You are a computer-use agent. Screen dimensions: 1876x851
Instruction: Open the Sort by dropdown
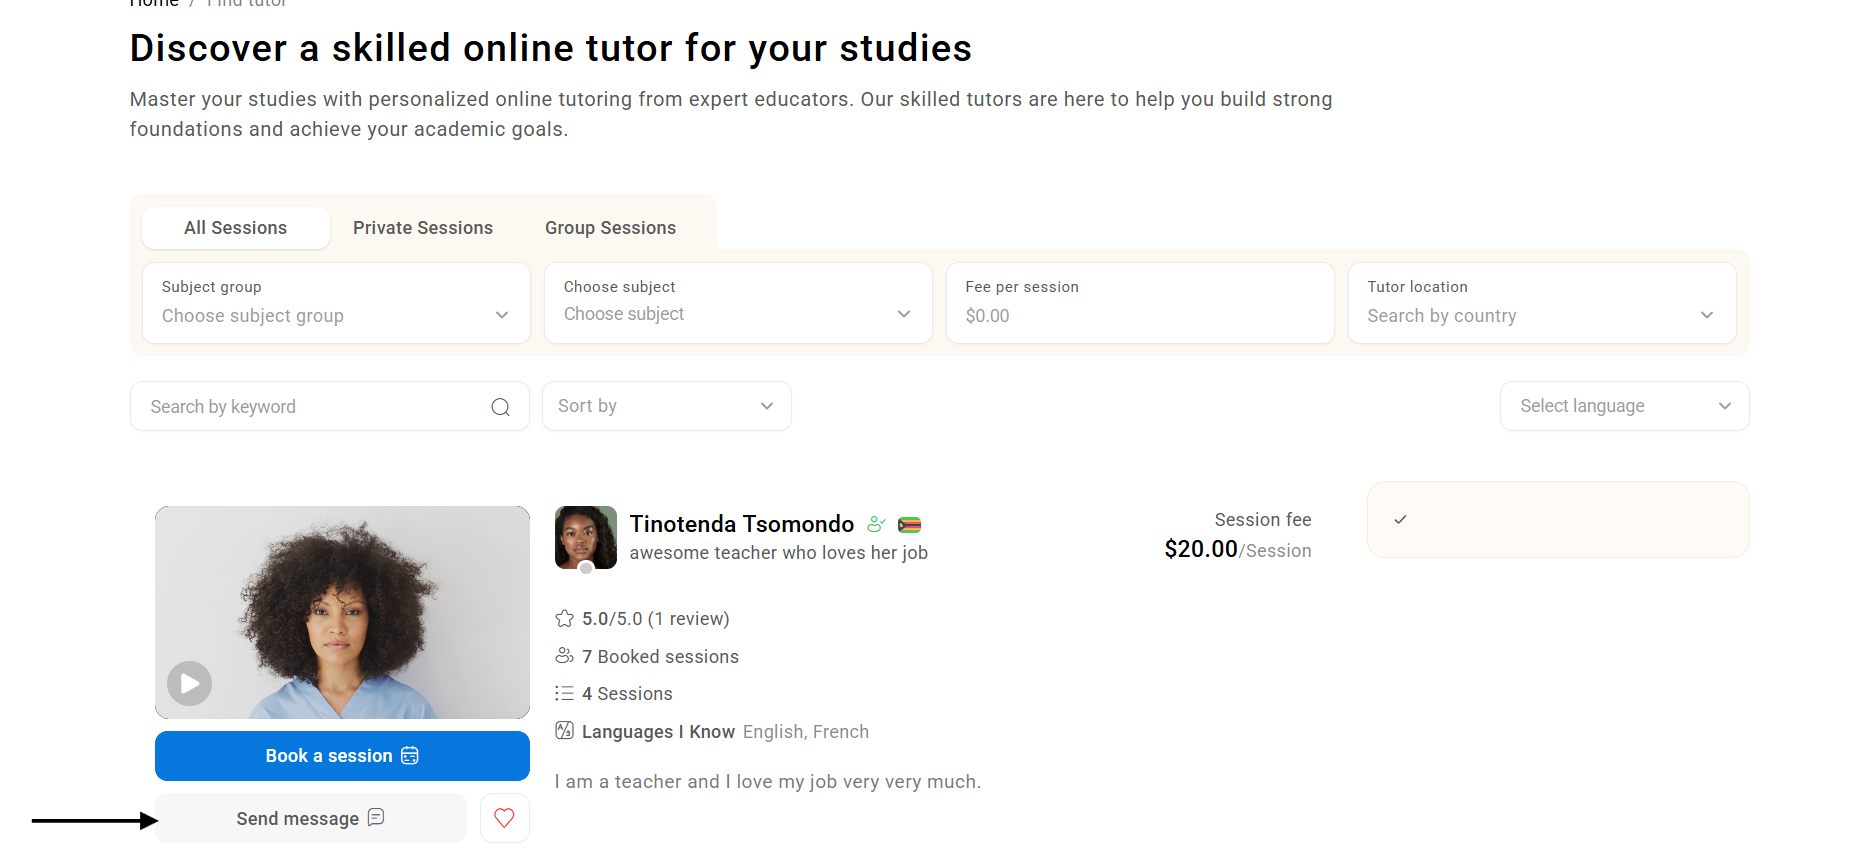(666, 406)
